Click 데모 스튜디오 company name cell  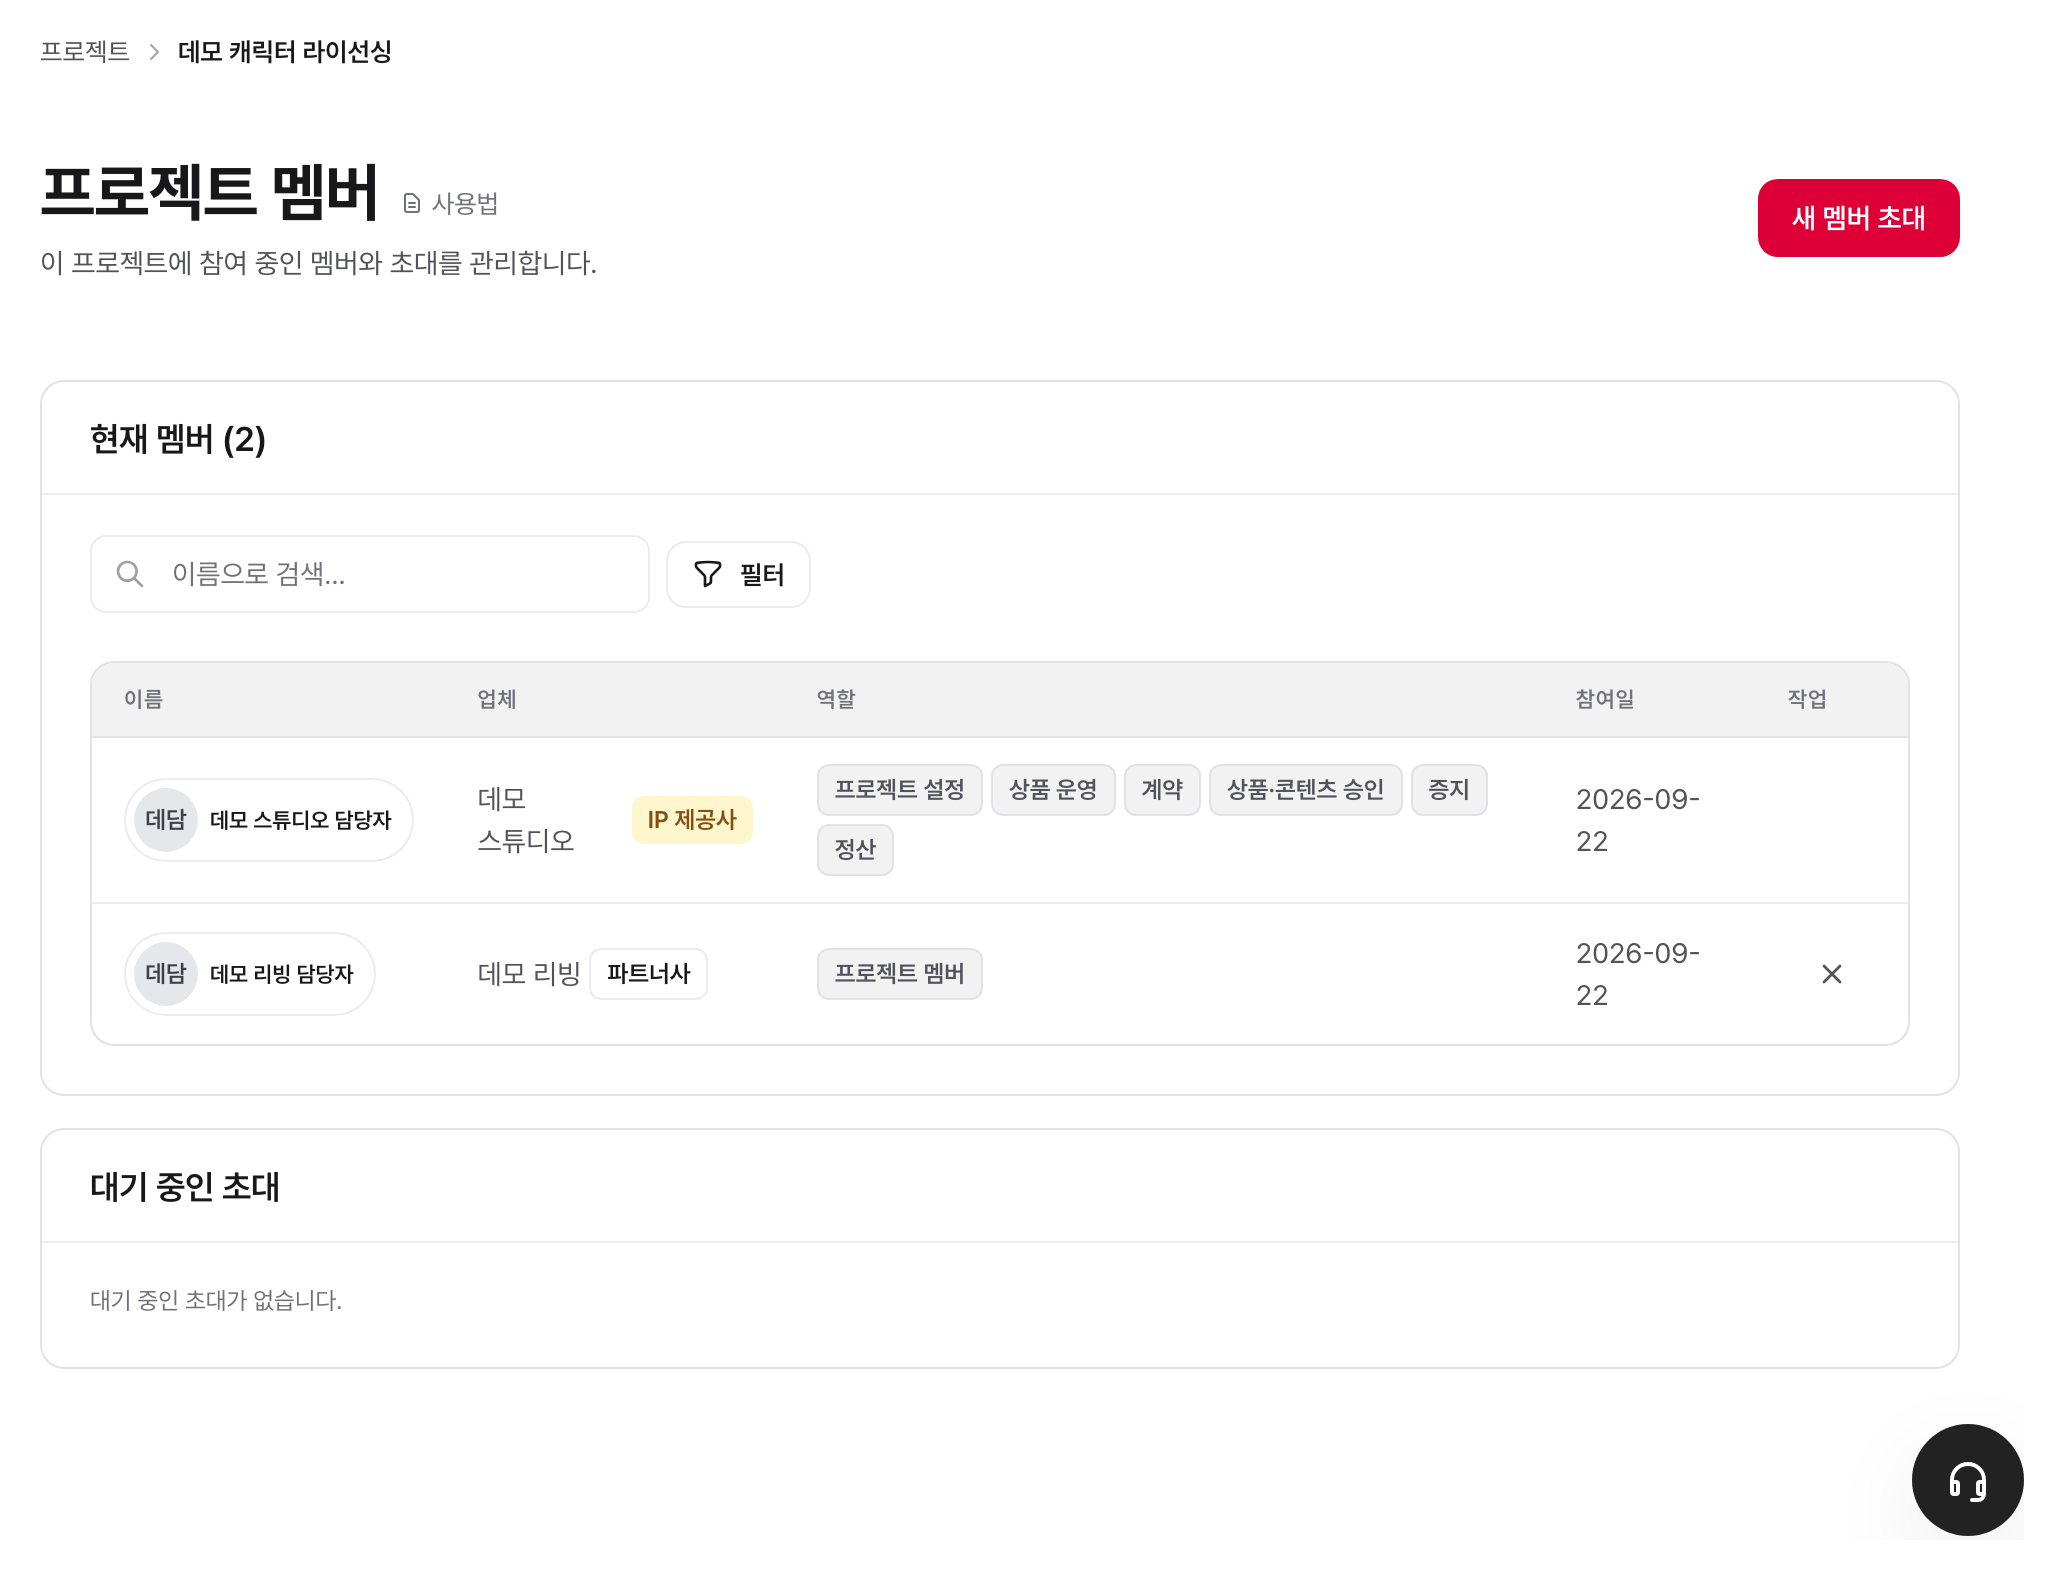(x=526, y=820)
